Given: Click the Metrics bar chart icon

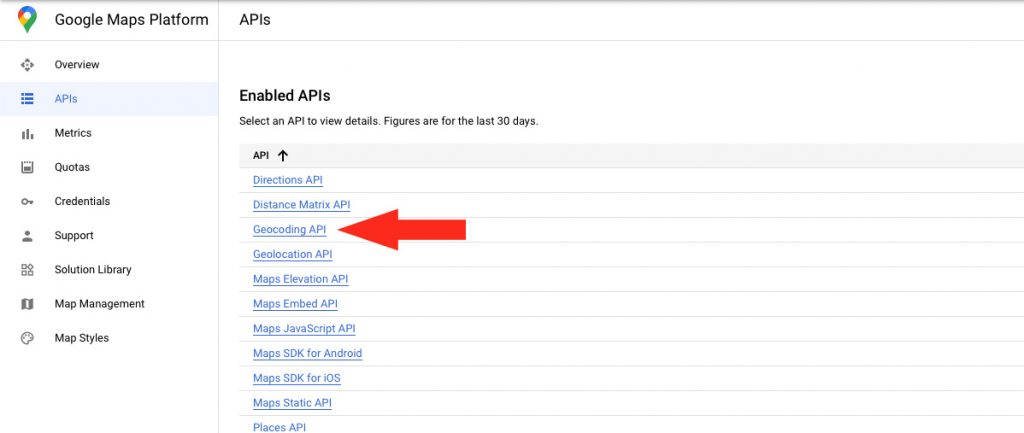Looking at the screenshot, I should coord(27,133).
